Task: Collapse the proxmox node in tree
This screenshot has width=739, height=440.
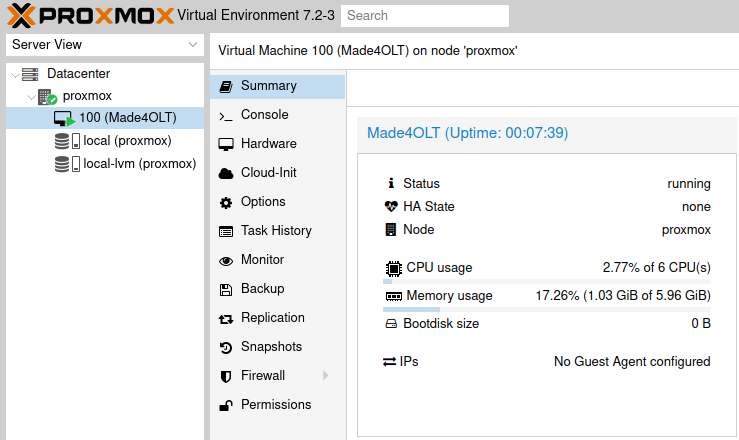Action: pyautogui.click(x=29, y=97)
